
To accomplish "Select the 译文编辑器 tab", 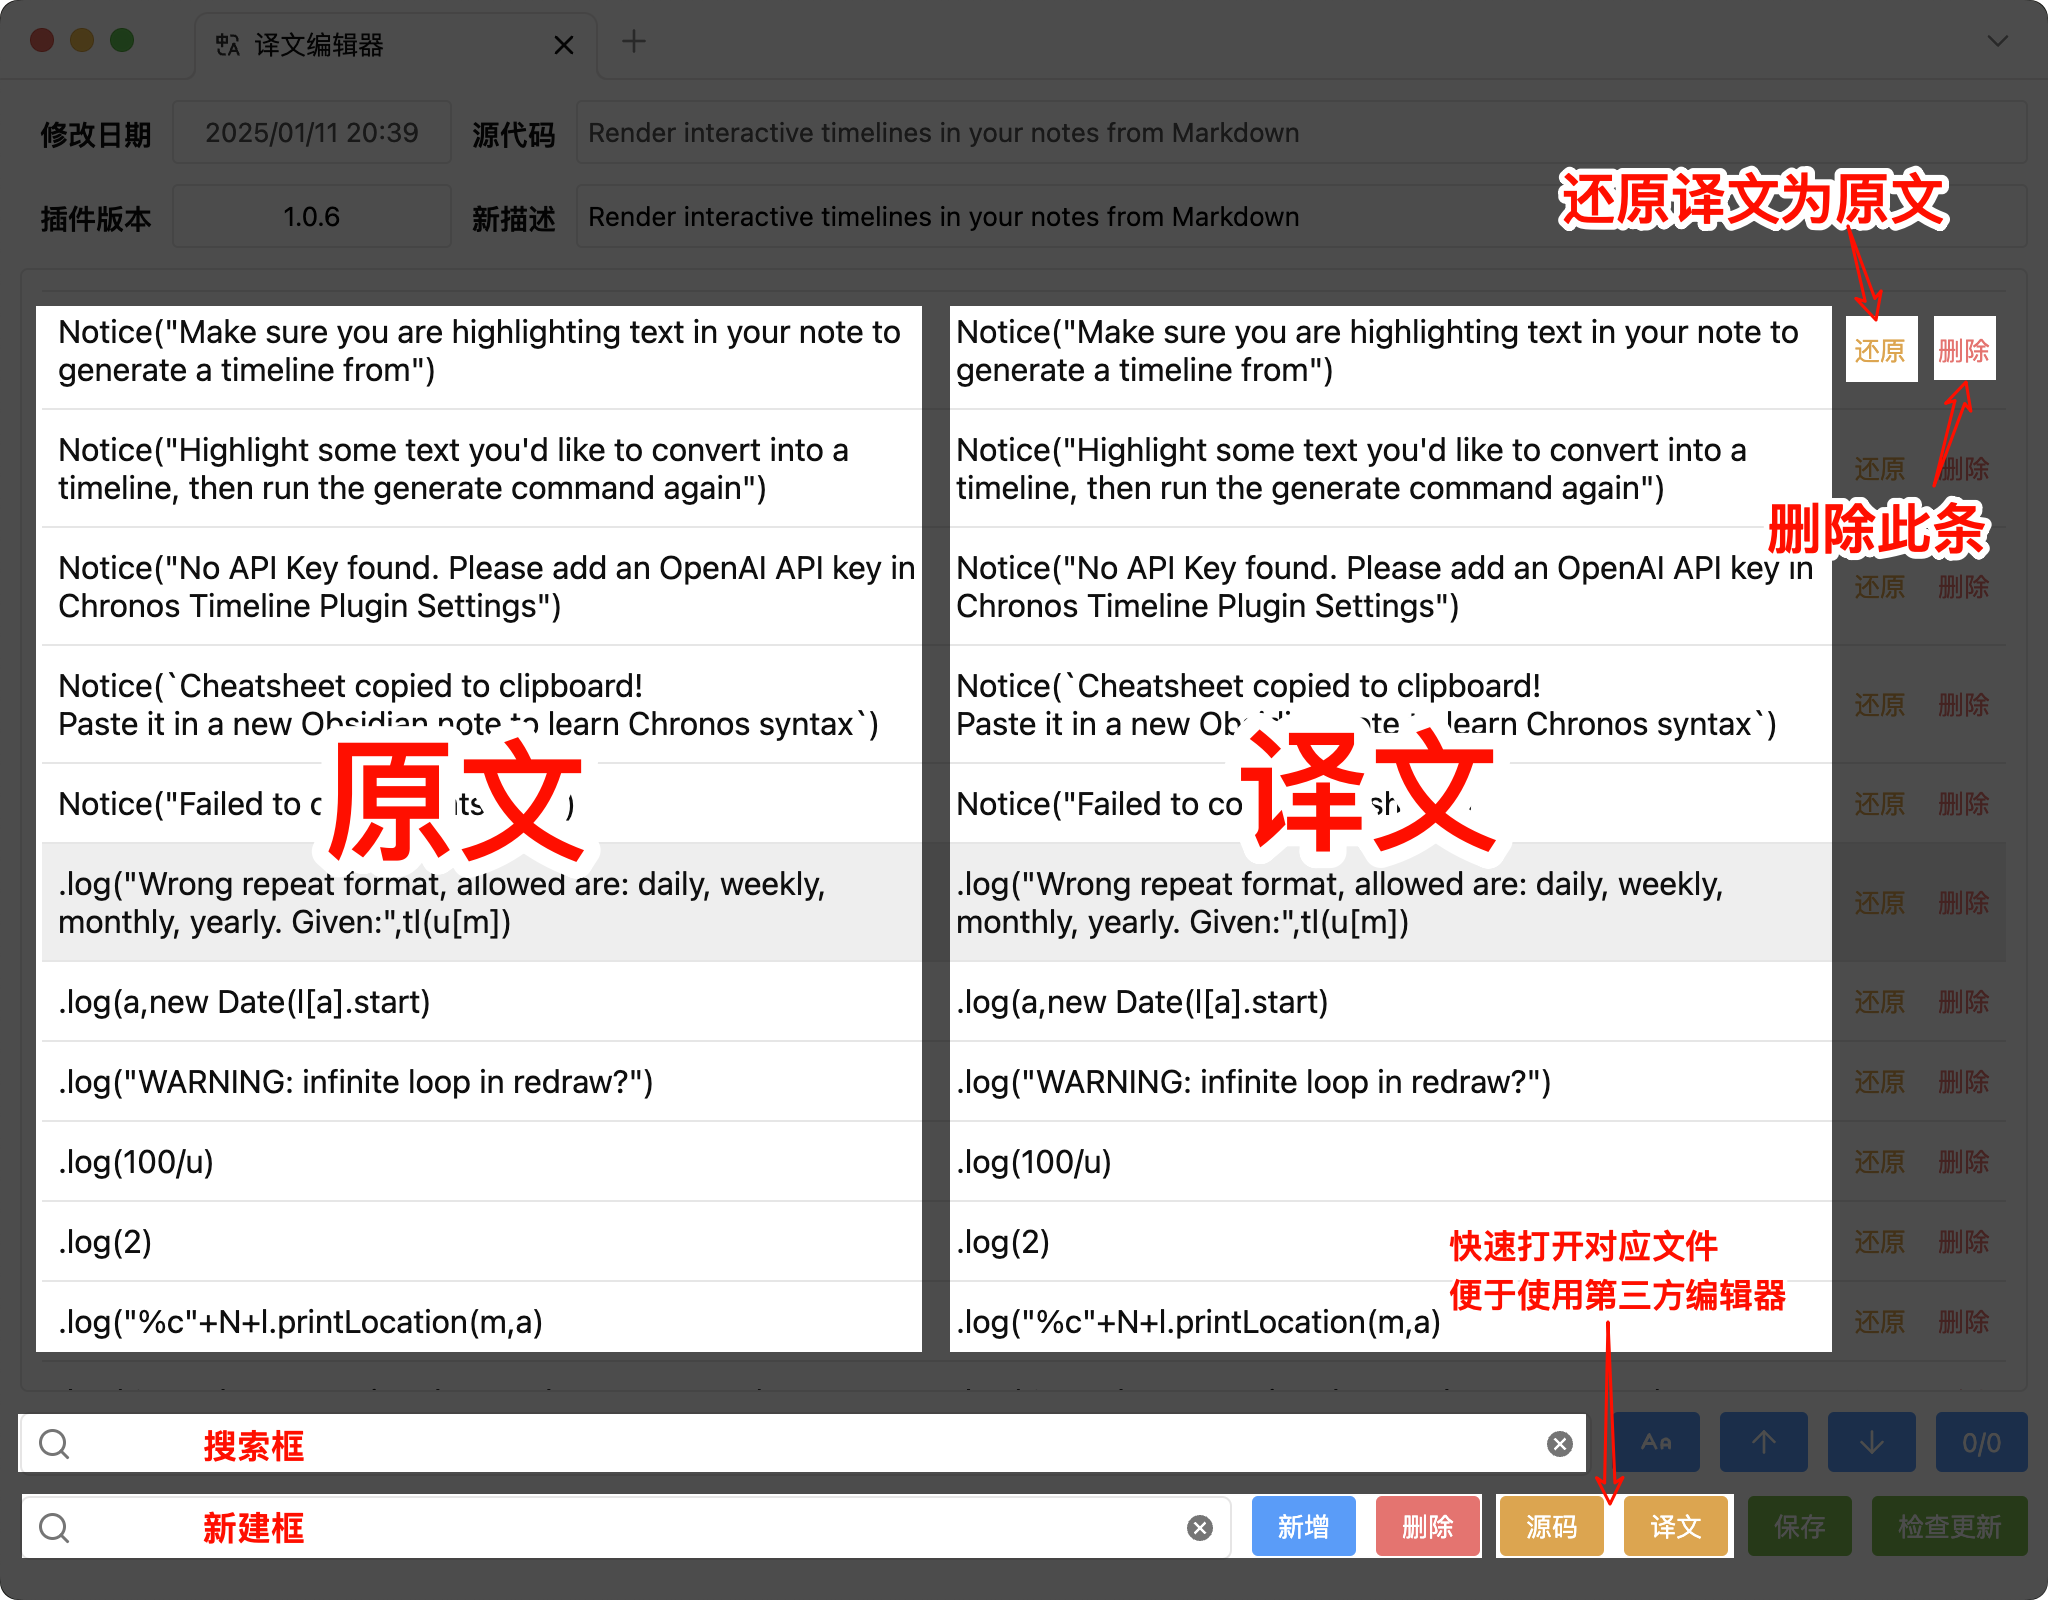I will pos(396,45).
